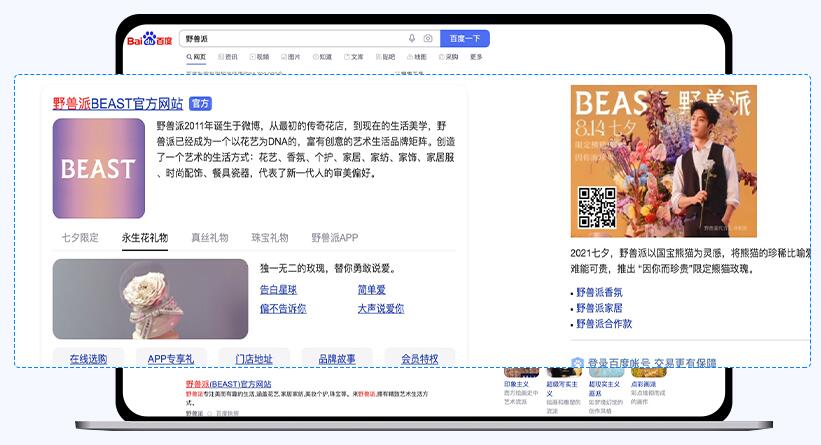Click the camera image search icon

[428, 38]
